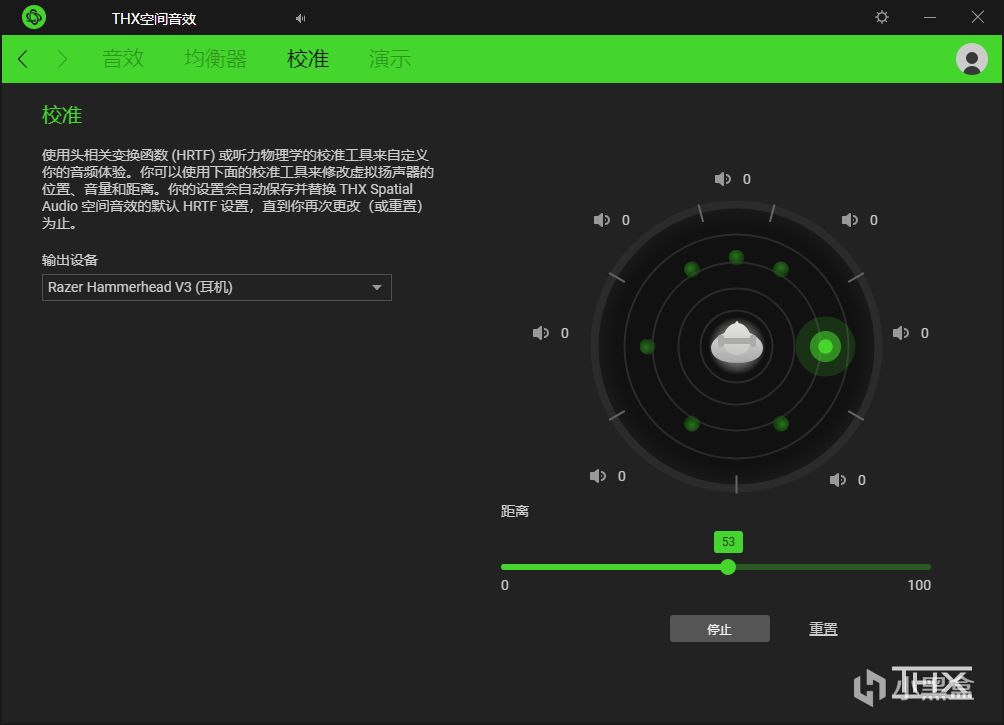This screenshot has height=725, width=1004.
Task: Click the back navigation arrow
Action: pos(23,59)
